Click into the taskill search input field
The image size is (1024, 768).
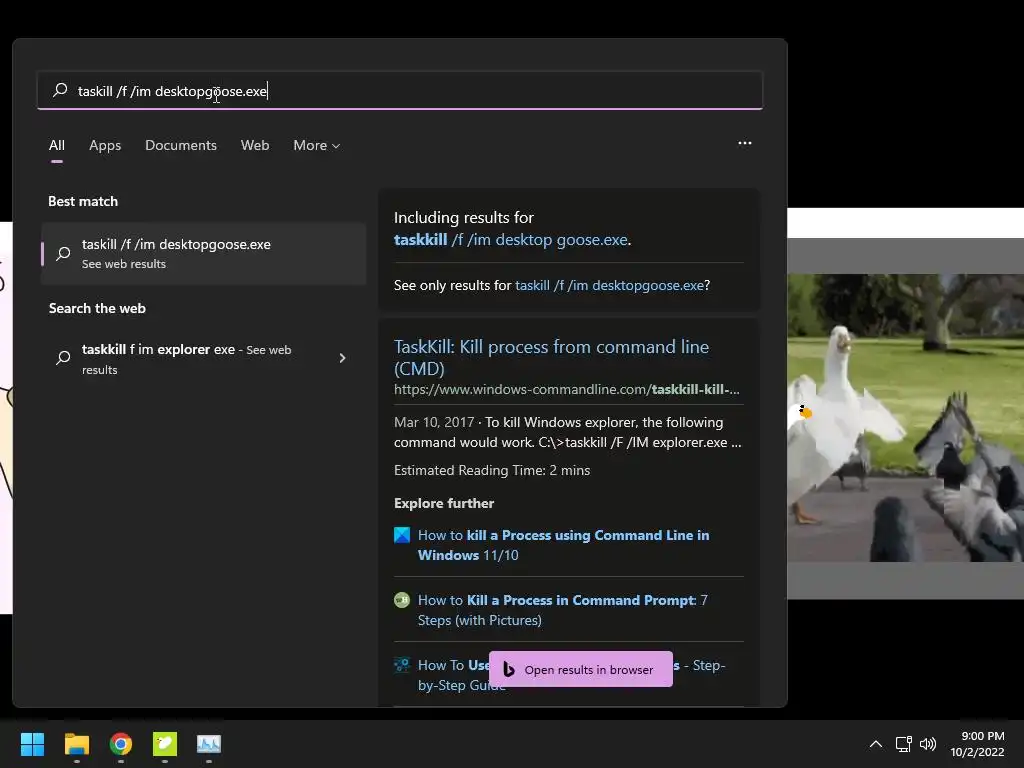point(400,91)
